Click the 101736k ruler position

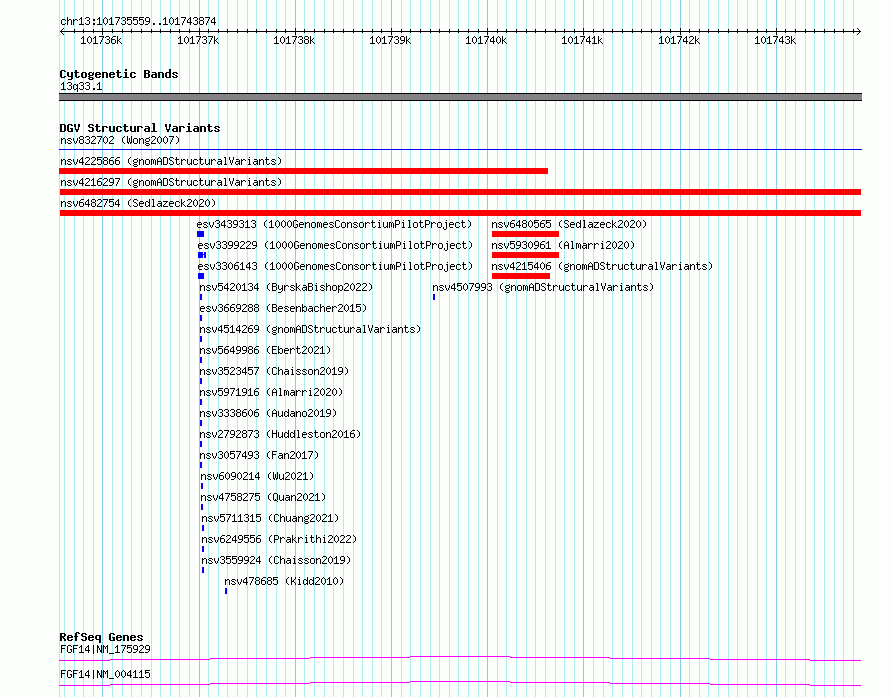(101, 40)
